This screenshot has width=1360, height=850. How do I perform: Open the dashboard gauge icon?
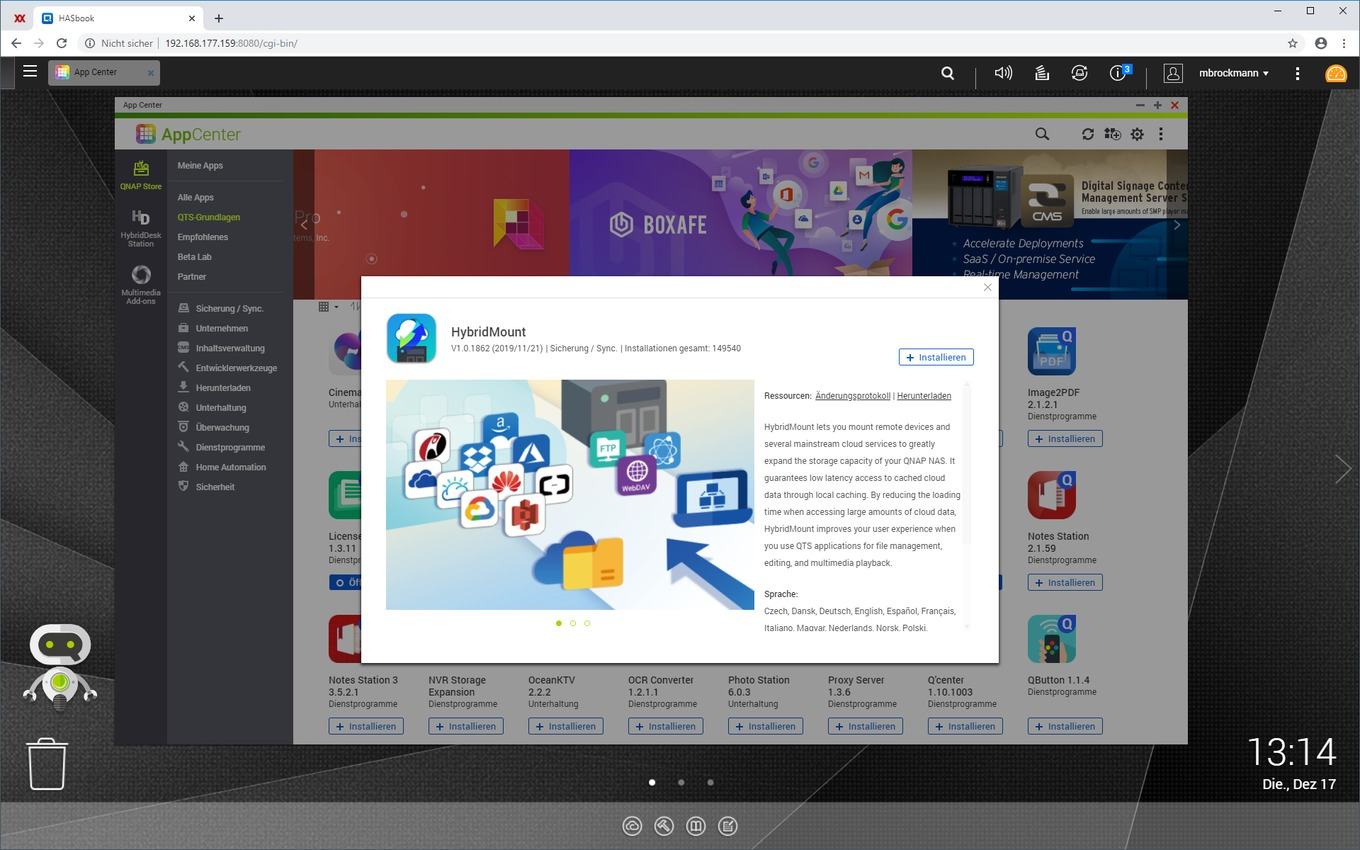point(1336,73)
